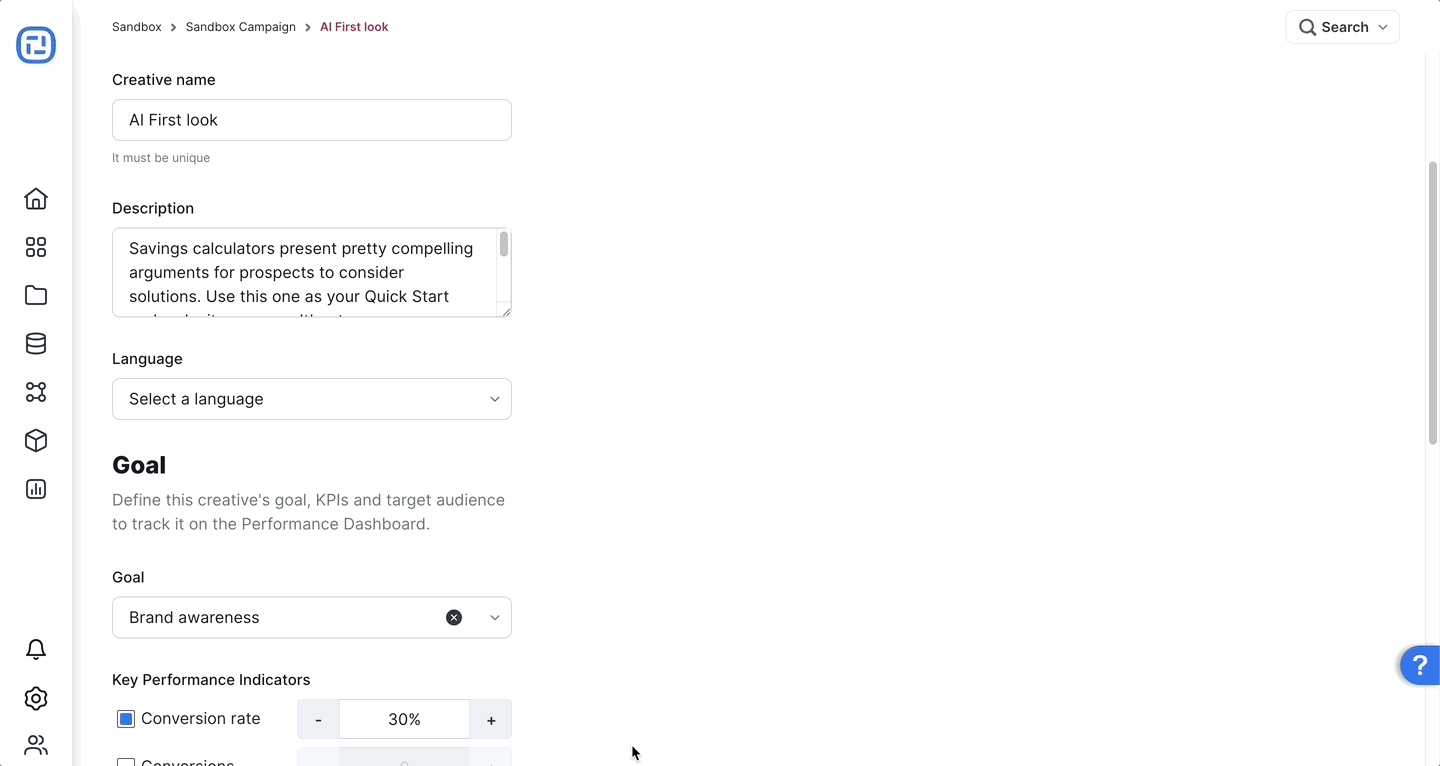The width and height of the screenshot is (1440, 766).
Task: Go to Sandbox Campaign breadcrumb
Action: [241, 27]
